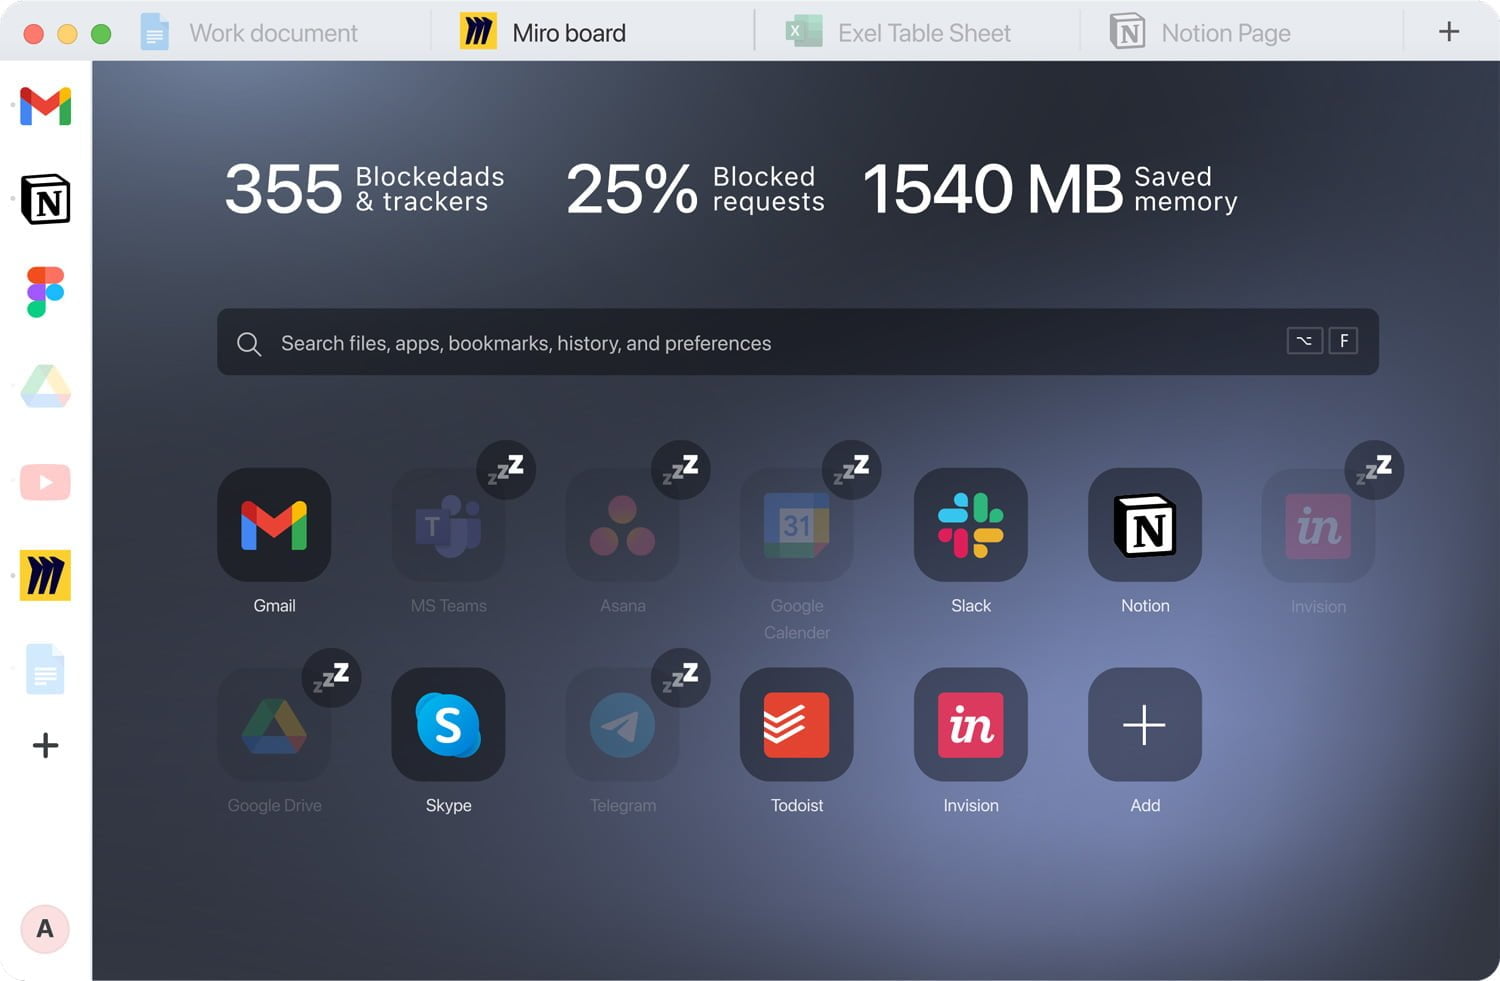
Task: Launch the Slack app tile
Action: (x=970, y=525)
